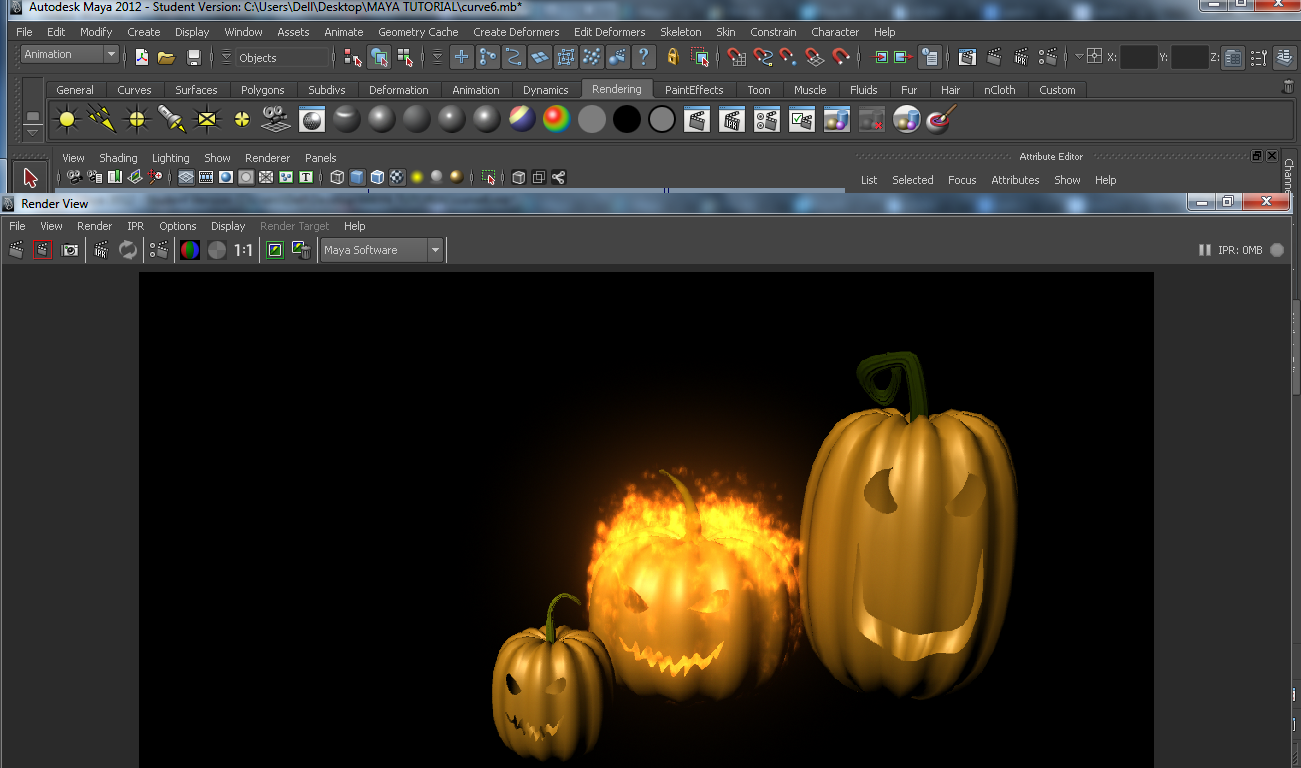Start IPR render in Render View toolbar
Image resolution: width=1301 pixels, height=768 pixels.
[x=101, y=250]
